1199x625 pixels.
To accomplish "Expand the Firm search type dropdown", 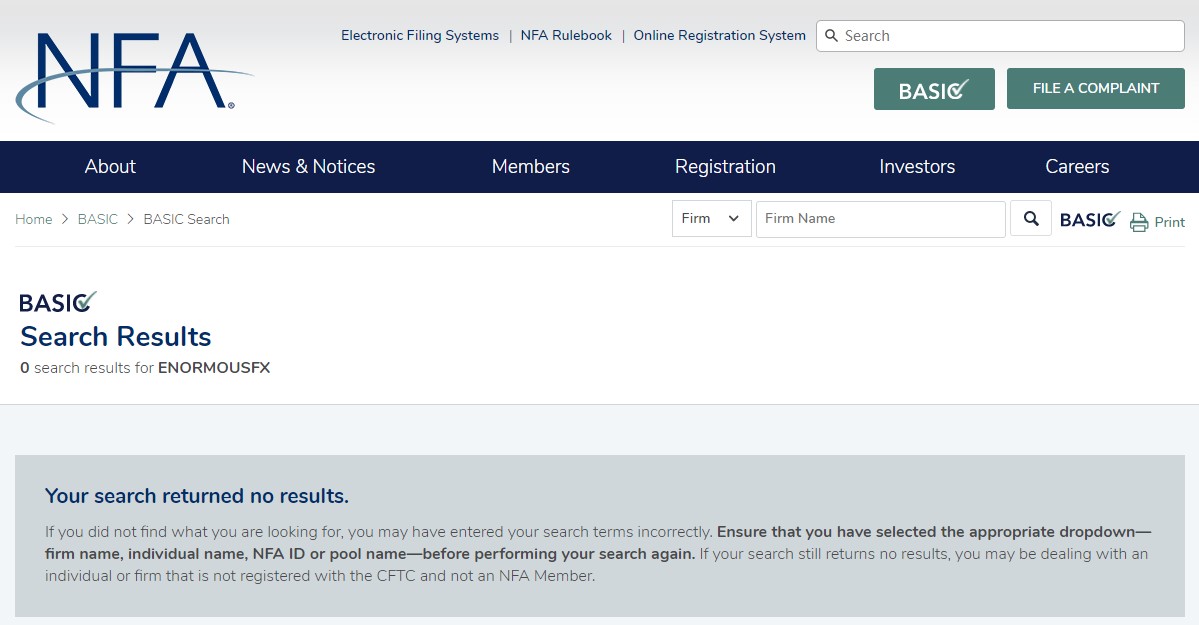I will coord(711,219).
